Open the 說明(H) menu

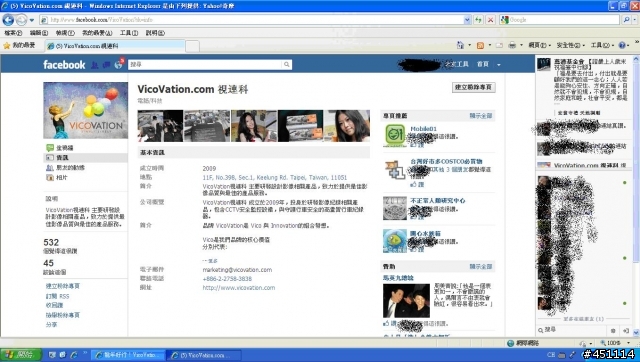pos(155,33)
